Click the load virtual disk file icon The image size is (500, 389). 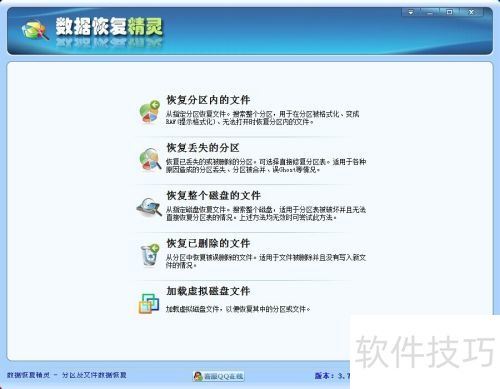(149, 303)
